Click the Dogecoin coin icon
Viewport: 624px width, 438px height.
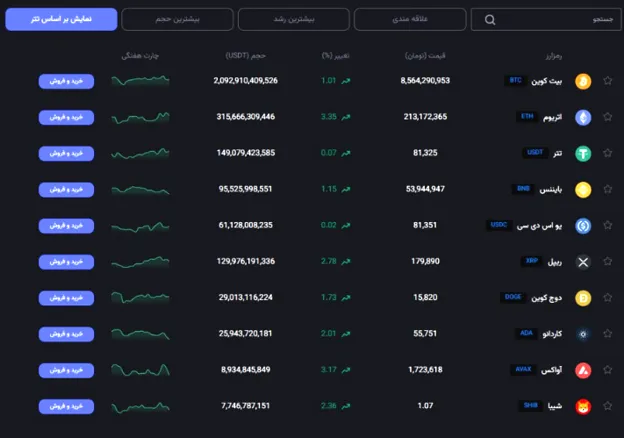tap(583, 298)
